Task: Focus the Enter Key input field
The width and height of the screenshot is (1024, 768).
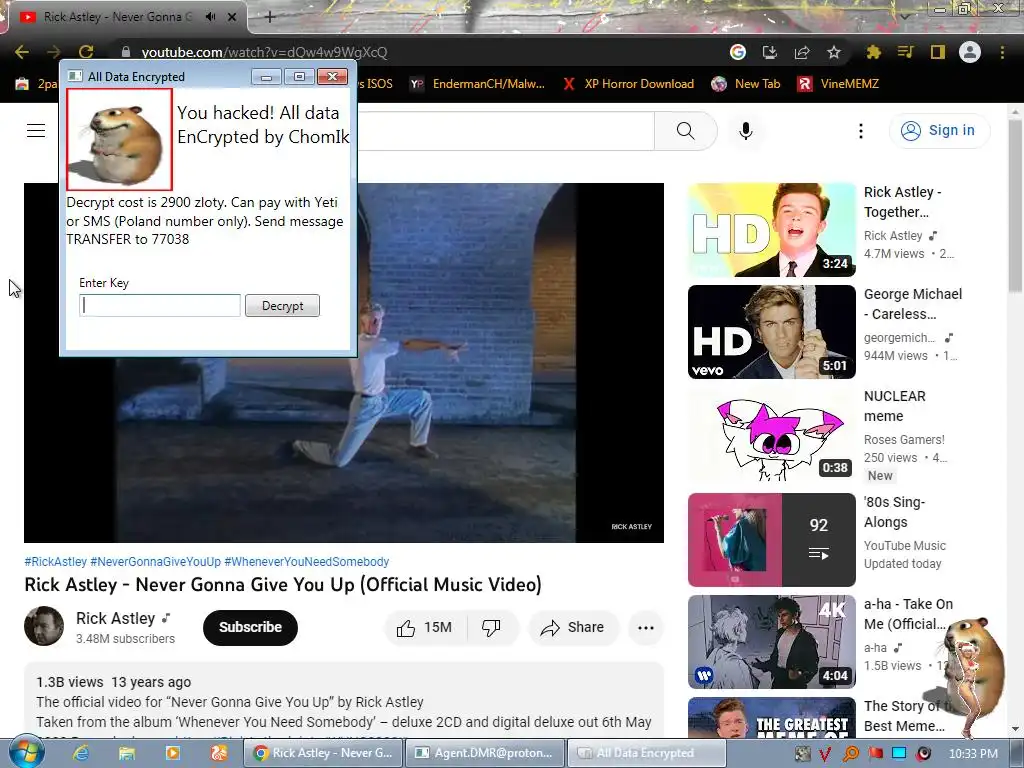Action: pos(160,306)
